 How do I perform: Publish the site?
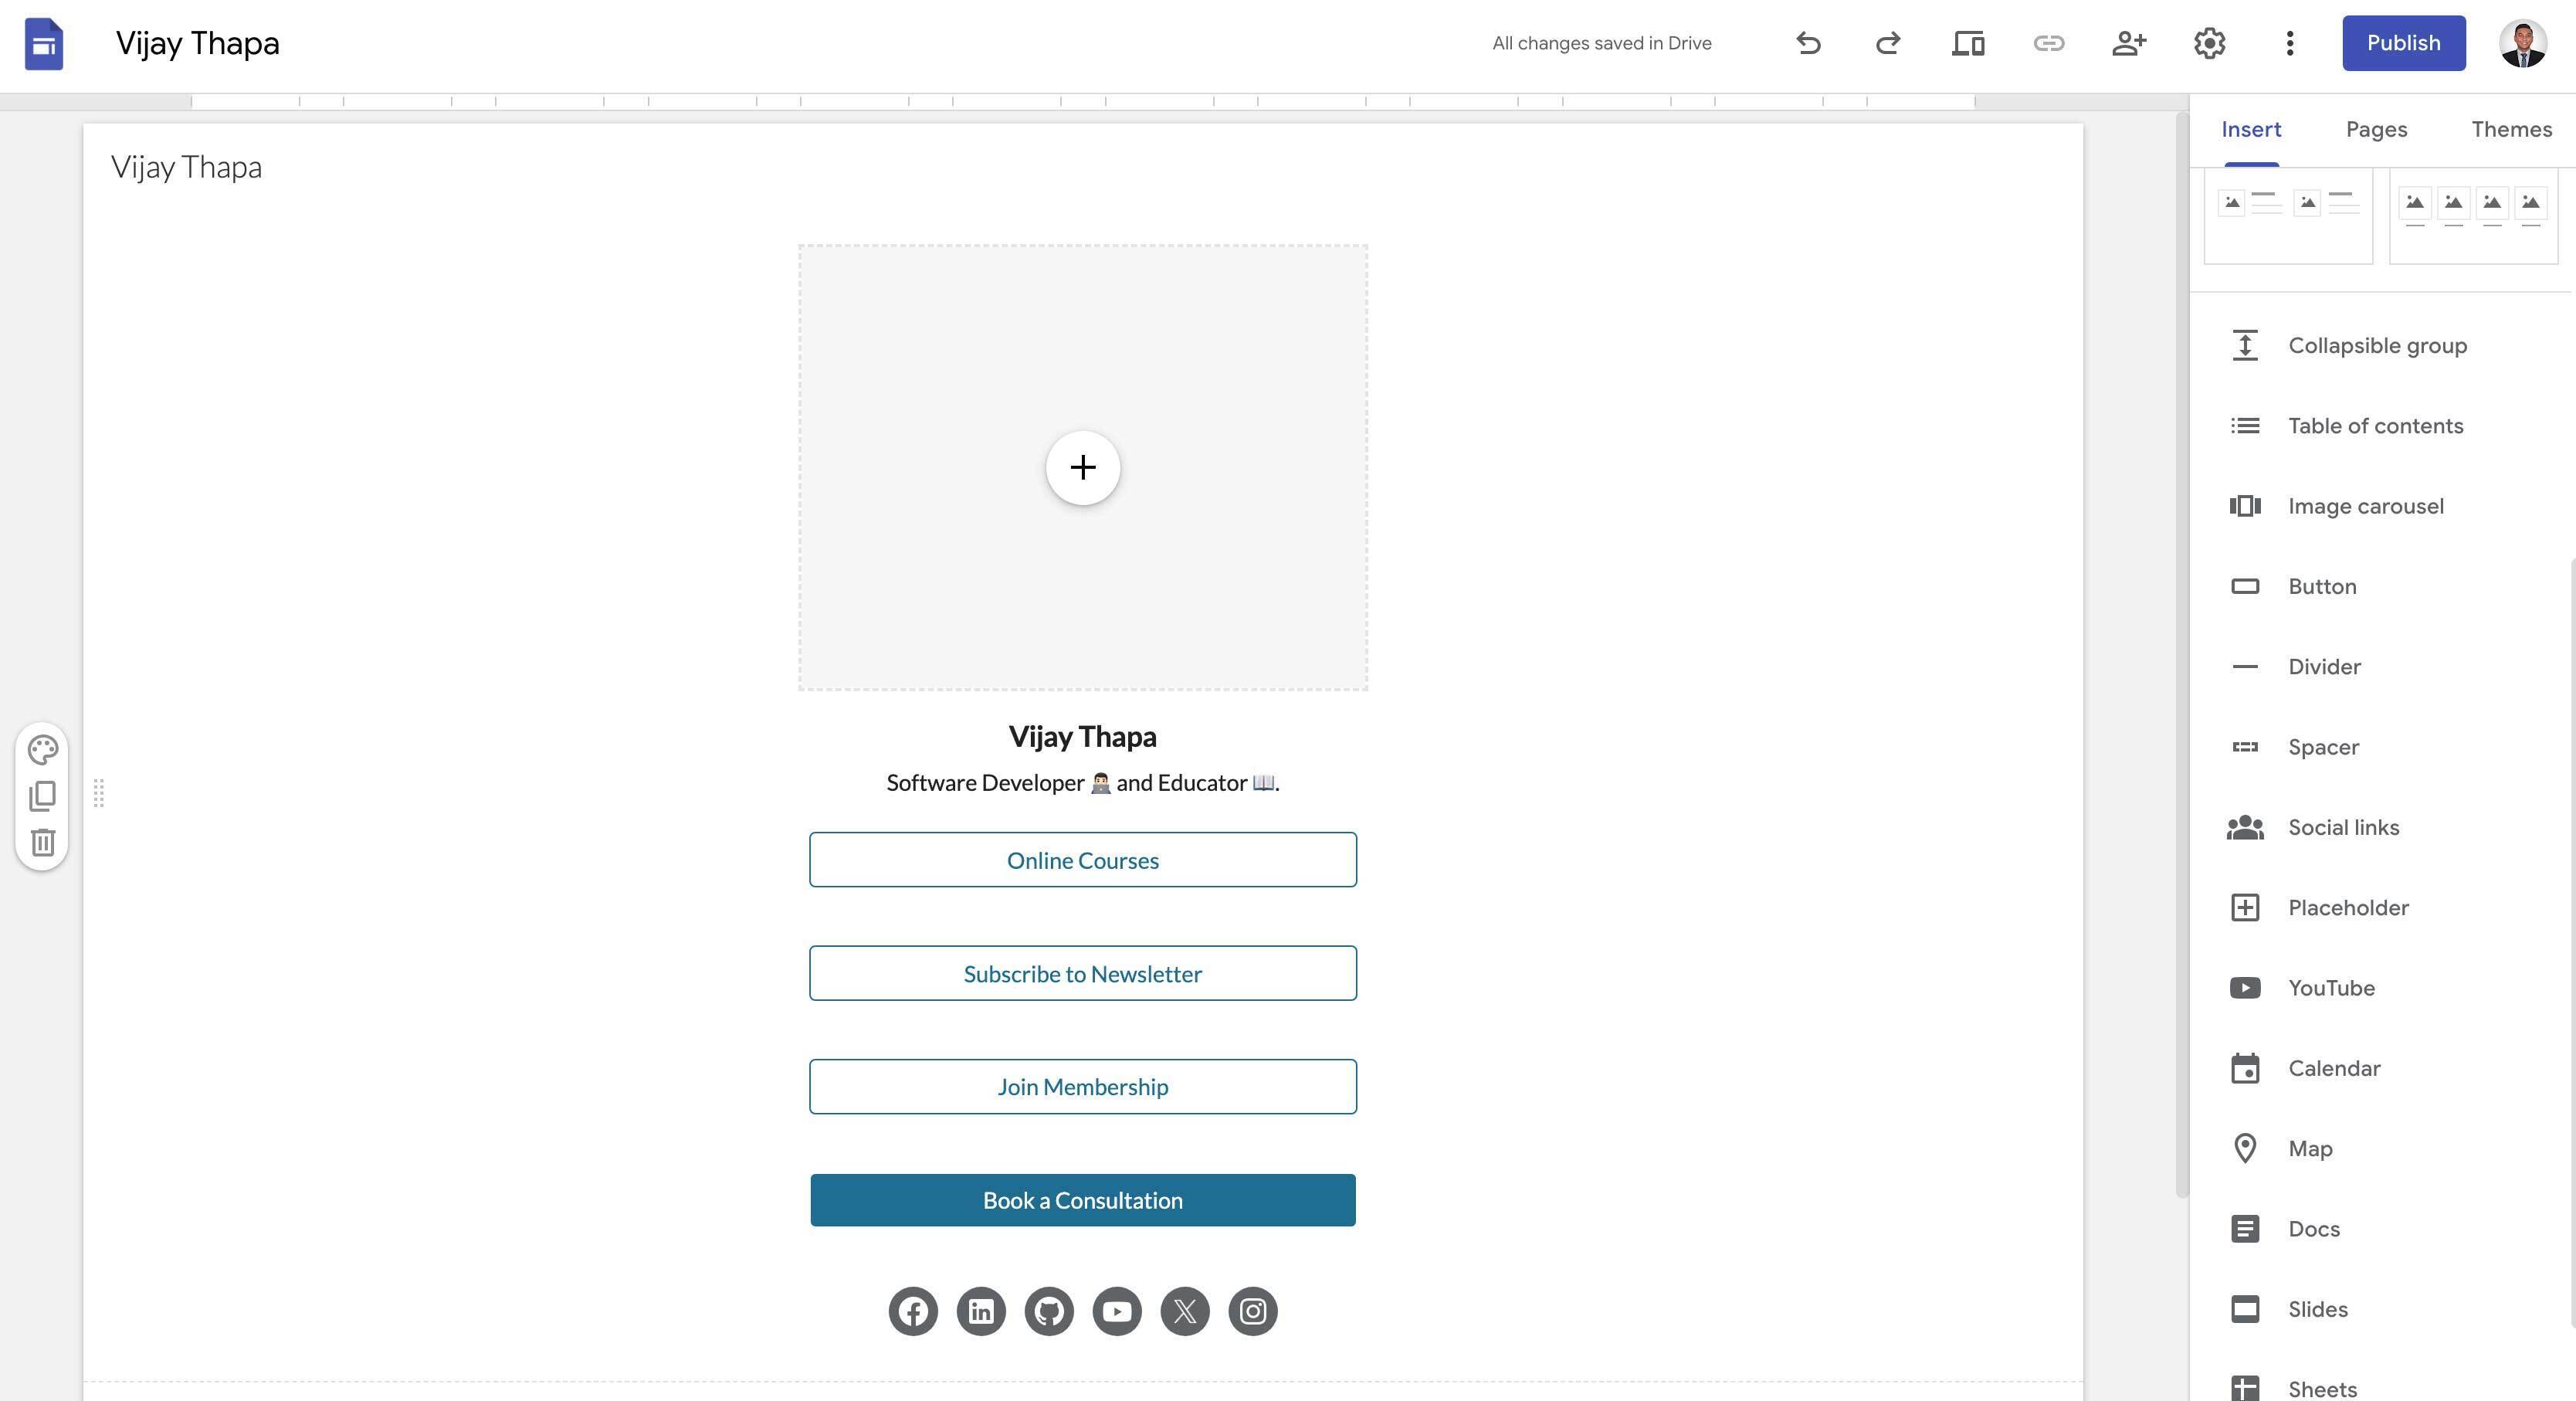(2403, 43)
